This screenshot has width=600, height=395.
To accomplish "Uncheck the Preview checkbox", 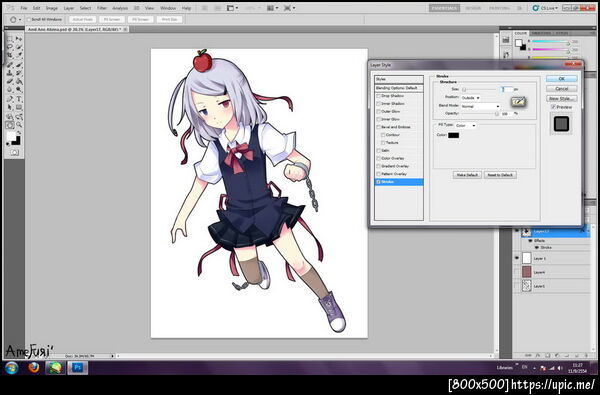I will (x=553, y=107).
